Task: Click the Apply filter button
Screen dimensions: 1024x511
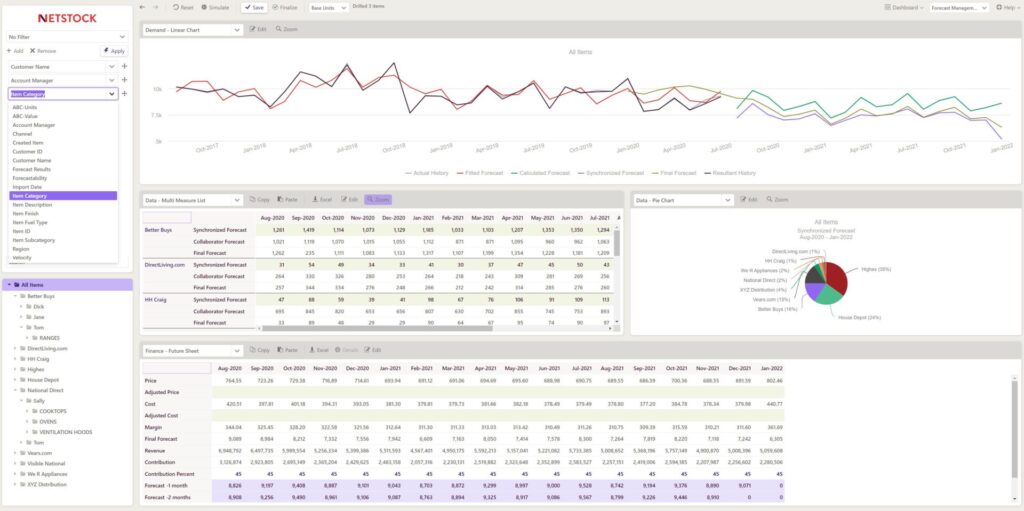Action: (113, 50)
